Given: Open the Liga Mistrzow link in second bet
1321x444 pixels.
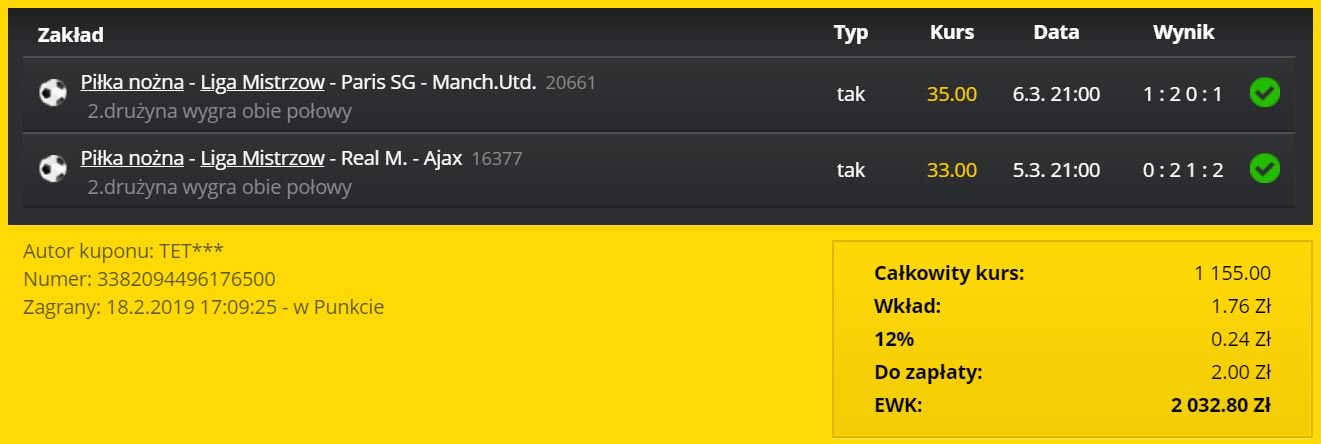Looking at the screenshot, I should pyautogui.click(x=263, y=158).
